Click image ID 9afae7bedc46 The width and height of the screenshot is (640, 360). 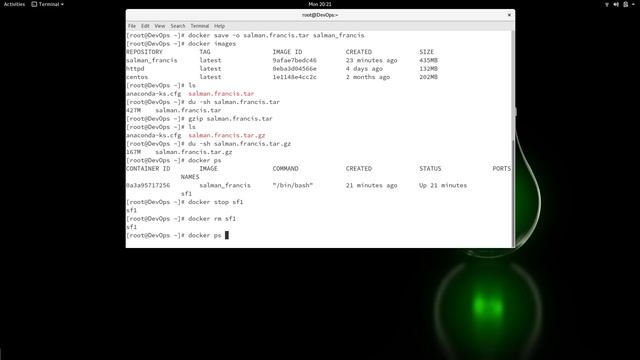point(294,60)
